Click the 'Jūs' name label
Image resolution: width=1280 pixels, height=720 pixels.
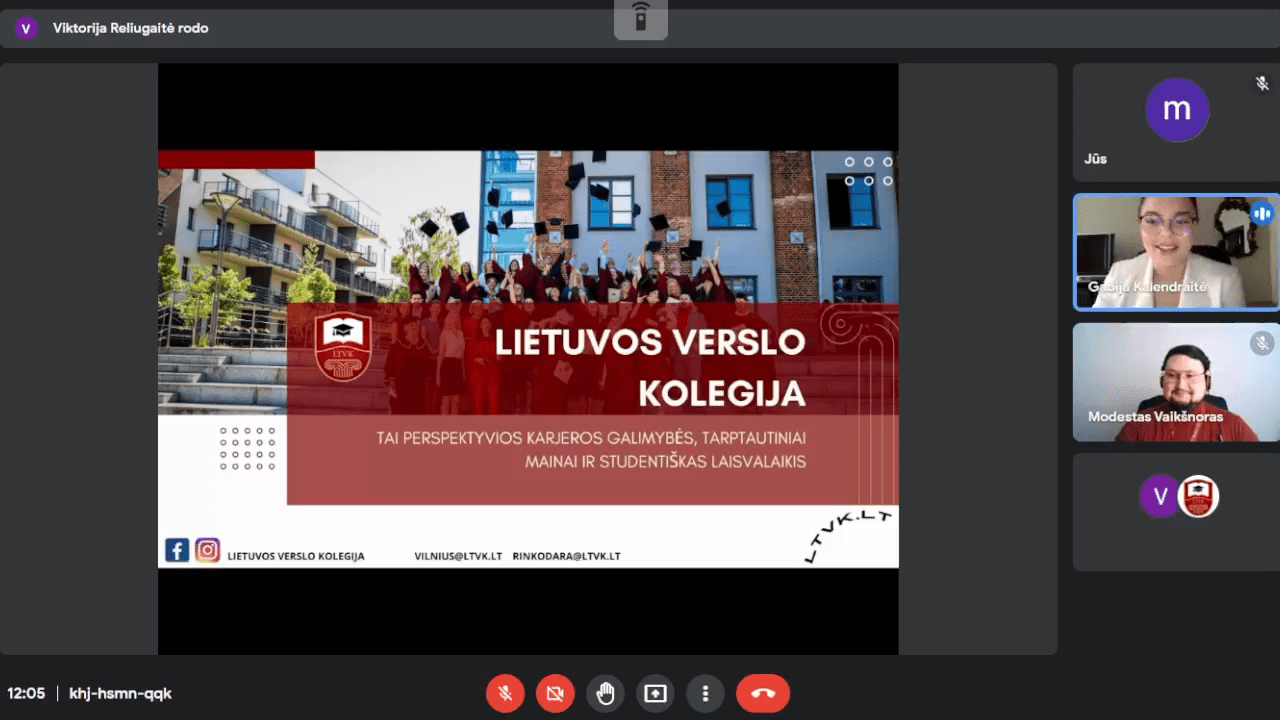pyautogui.click(x=1095, y=159)
